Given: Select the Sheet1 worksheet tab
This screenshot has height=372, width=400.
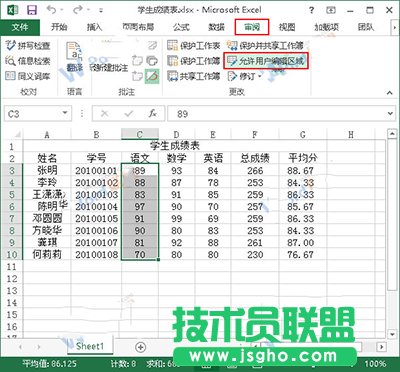Looking at the screenshot, I should pyautogui.click(x=90, y=346).
